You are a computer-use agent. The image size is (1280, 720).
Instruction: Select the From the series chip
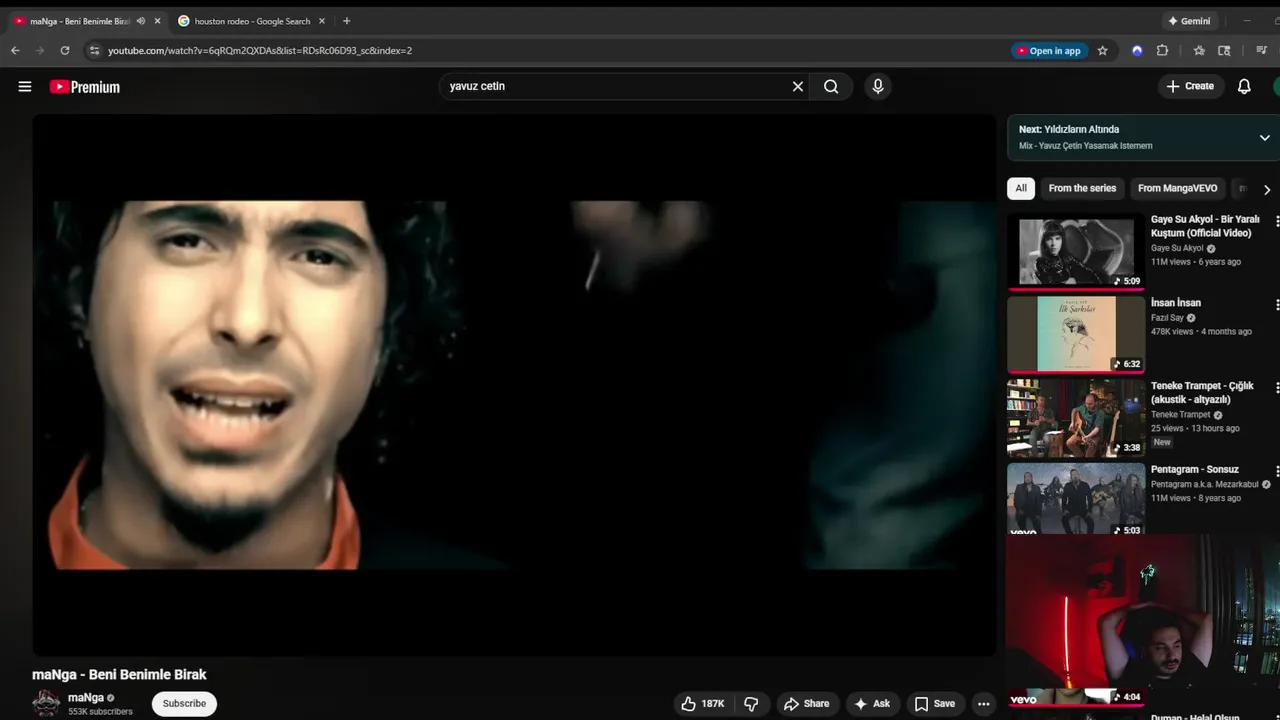pyautogui.click(x=1082, y=188)
